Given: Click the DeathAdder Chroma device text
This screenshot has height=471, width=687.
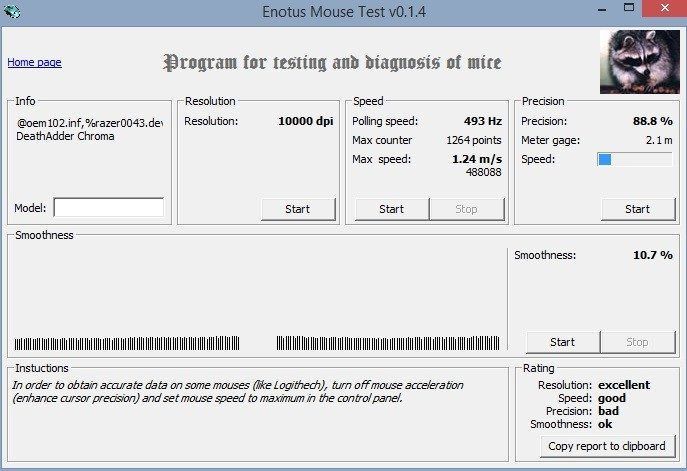Looking at the screenshot, I should [x=66, y=137].
